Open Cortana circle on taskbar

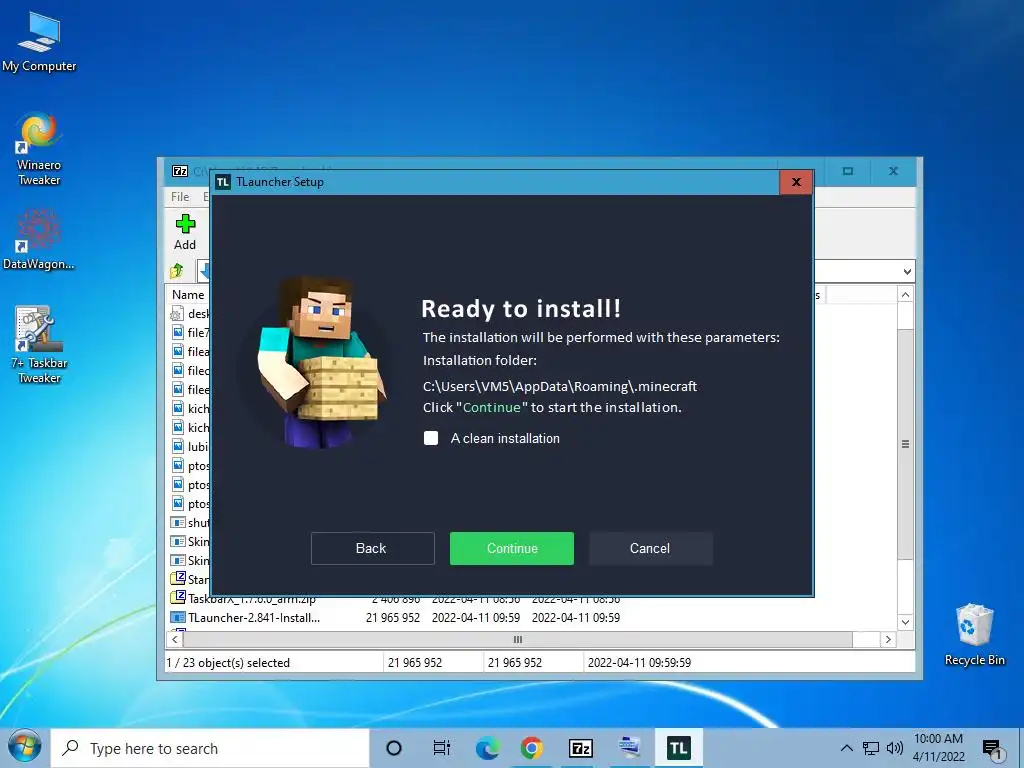coord(394,748)
